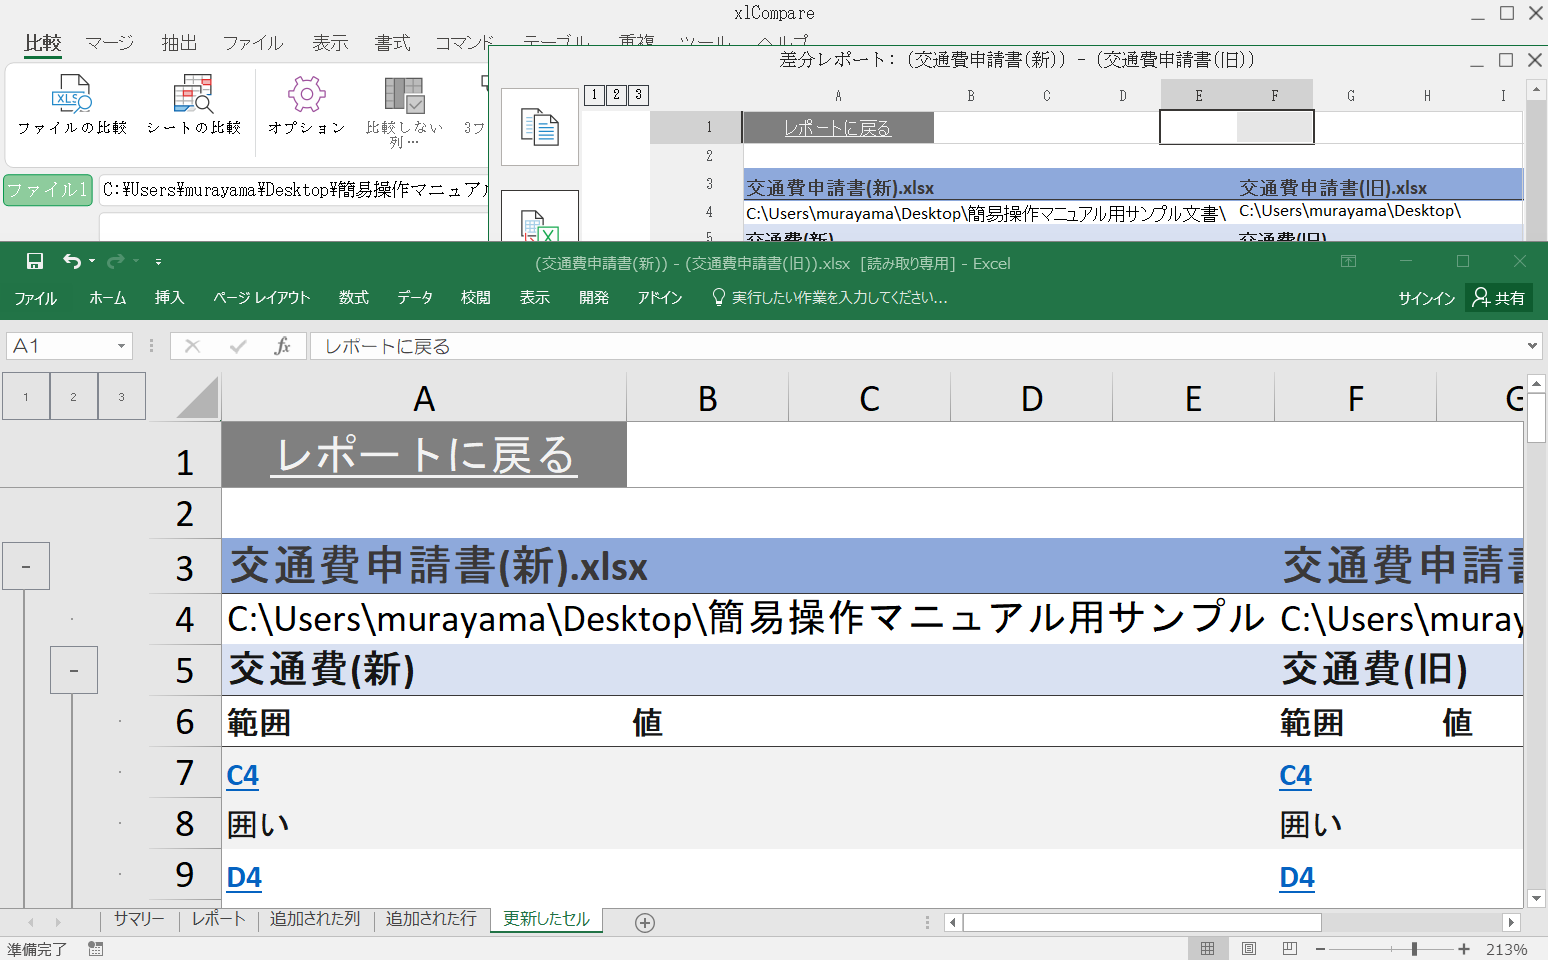Click the Tell me search box
The width and height of the screenshot is (1548, 960).
[x=830, y=298]
